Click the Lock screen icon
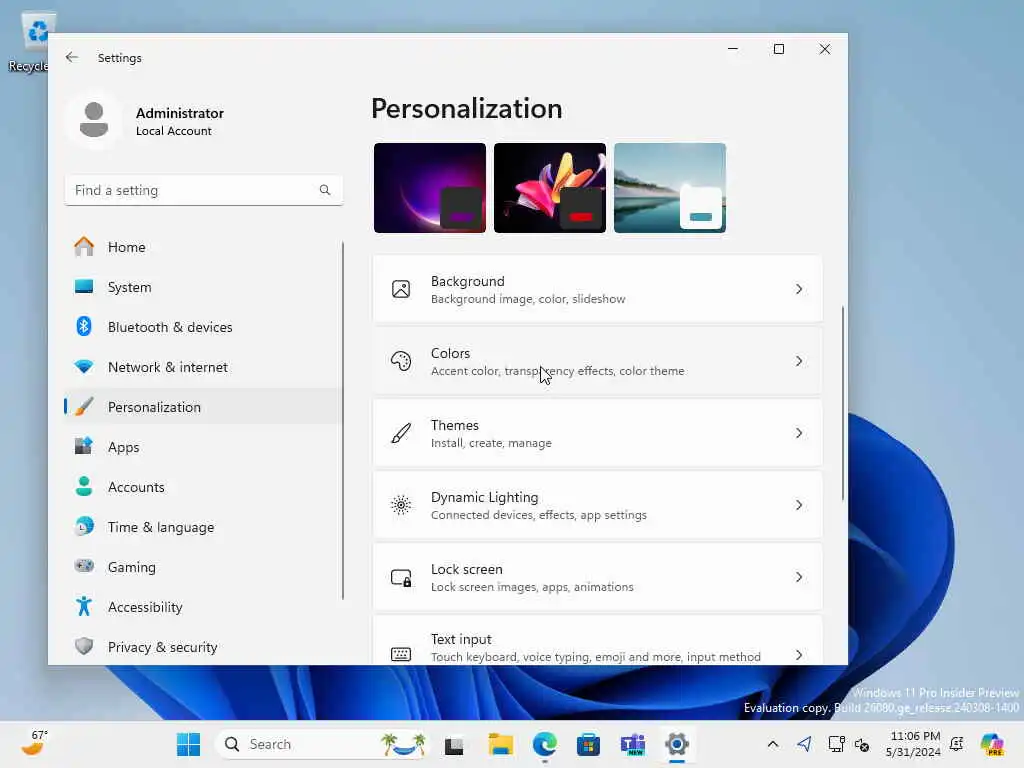 click(401, 577)
